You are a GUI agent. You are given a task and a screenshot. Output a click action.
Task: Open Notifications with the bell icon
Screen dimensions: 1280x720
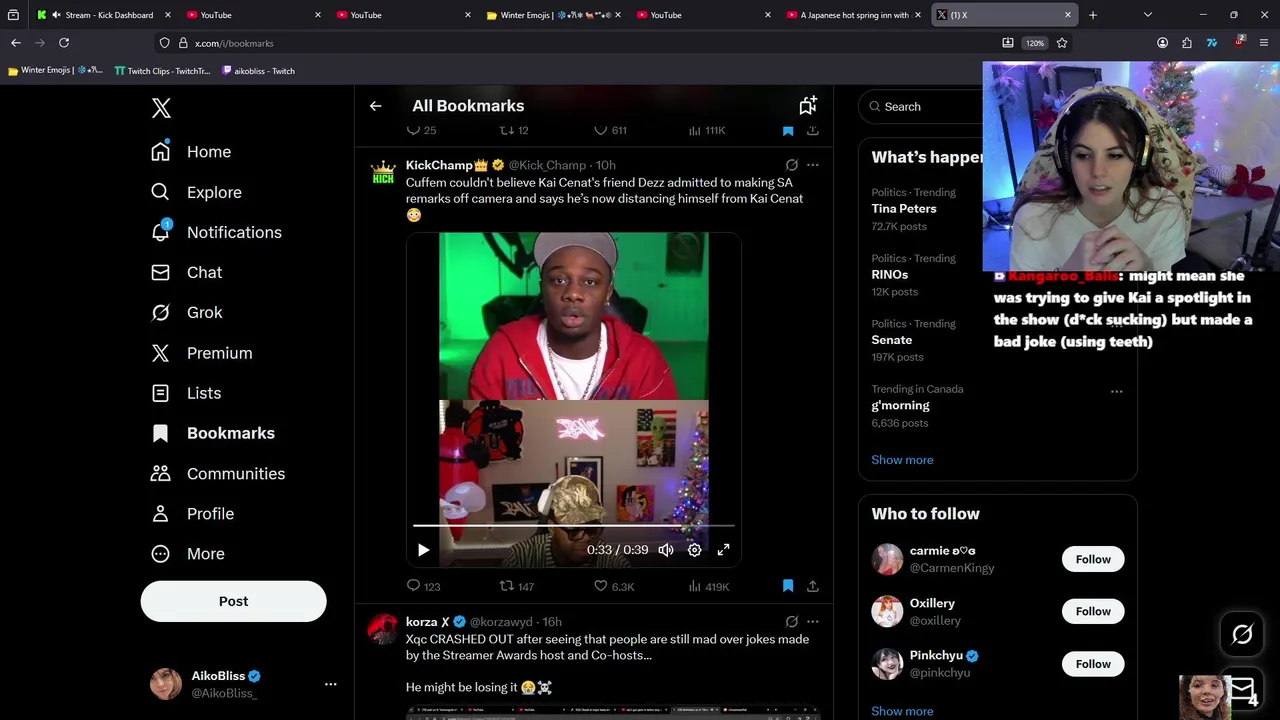[216, 232]
